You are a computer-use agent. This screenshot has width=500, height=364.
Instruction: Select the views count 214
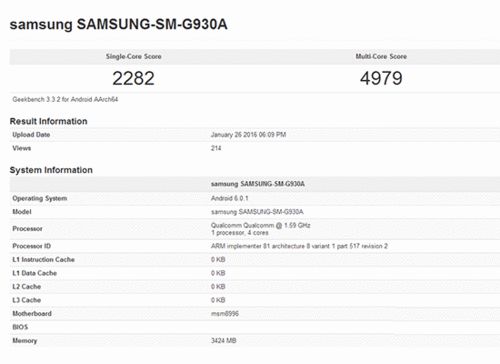[x=216, y=148]
